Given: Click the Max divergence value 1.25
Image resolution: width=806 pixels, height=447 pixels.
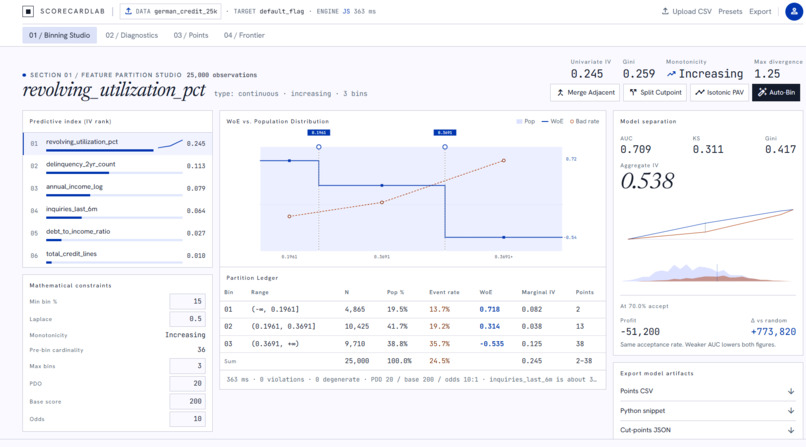Looking at the screenshot, I should (767, 74).
